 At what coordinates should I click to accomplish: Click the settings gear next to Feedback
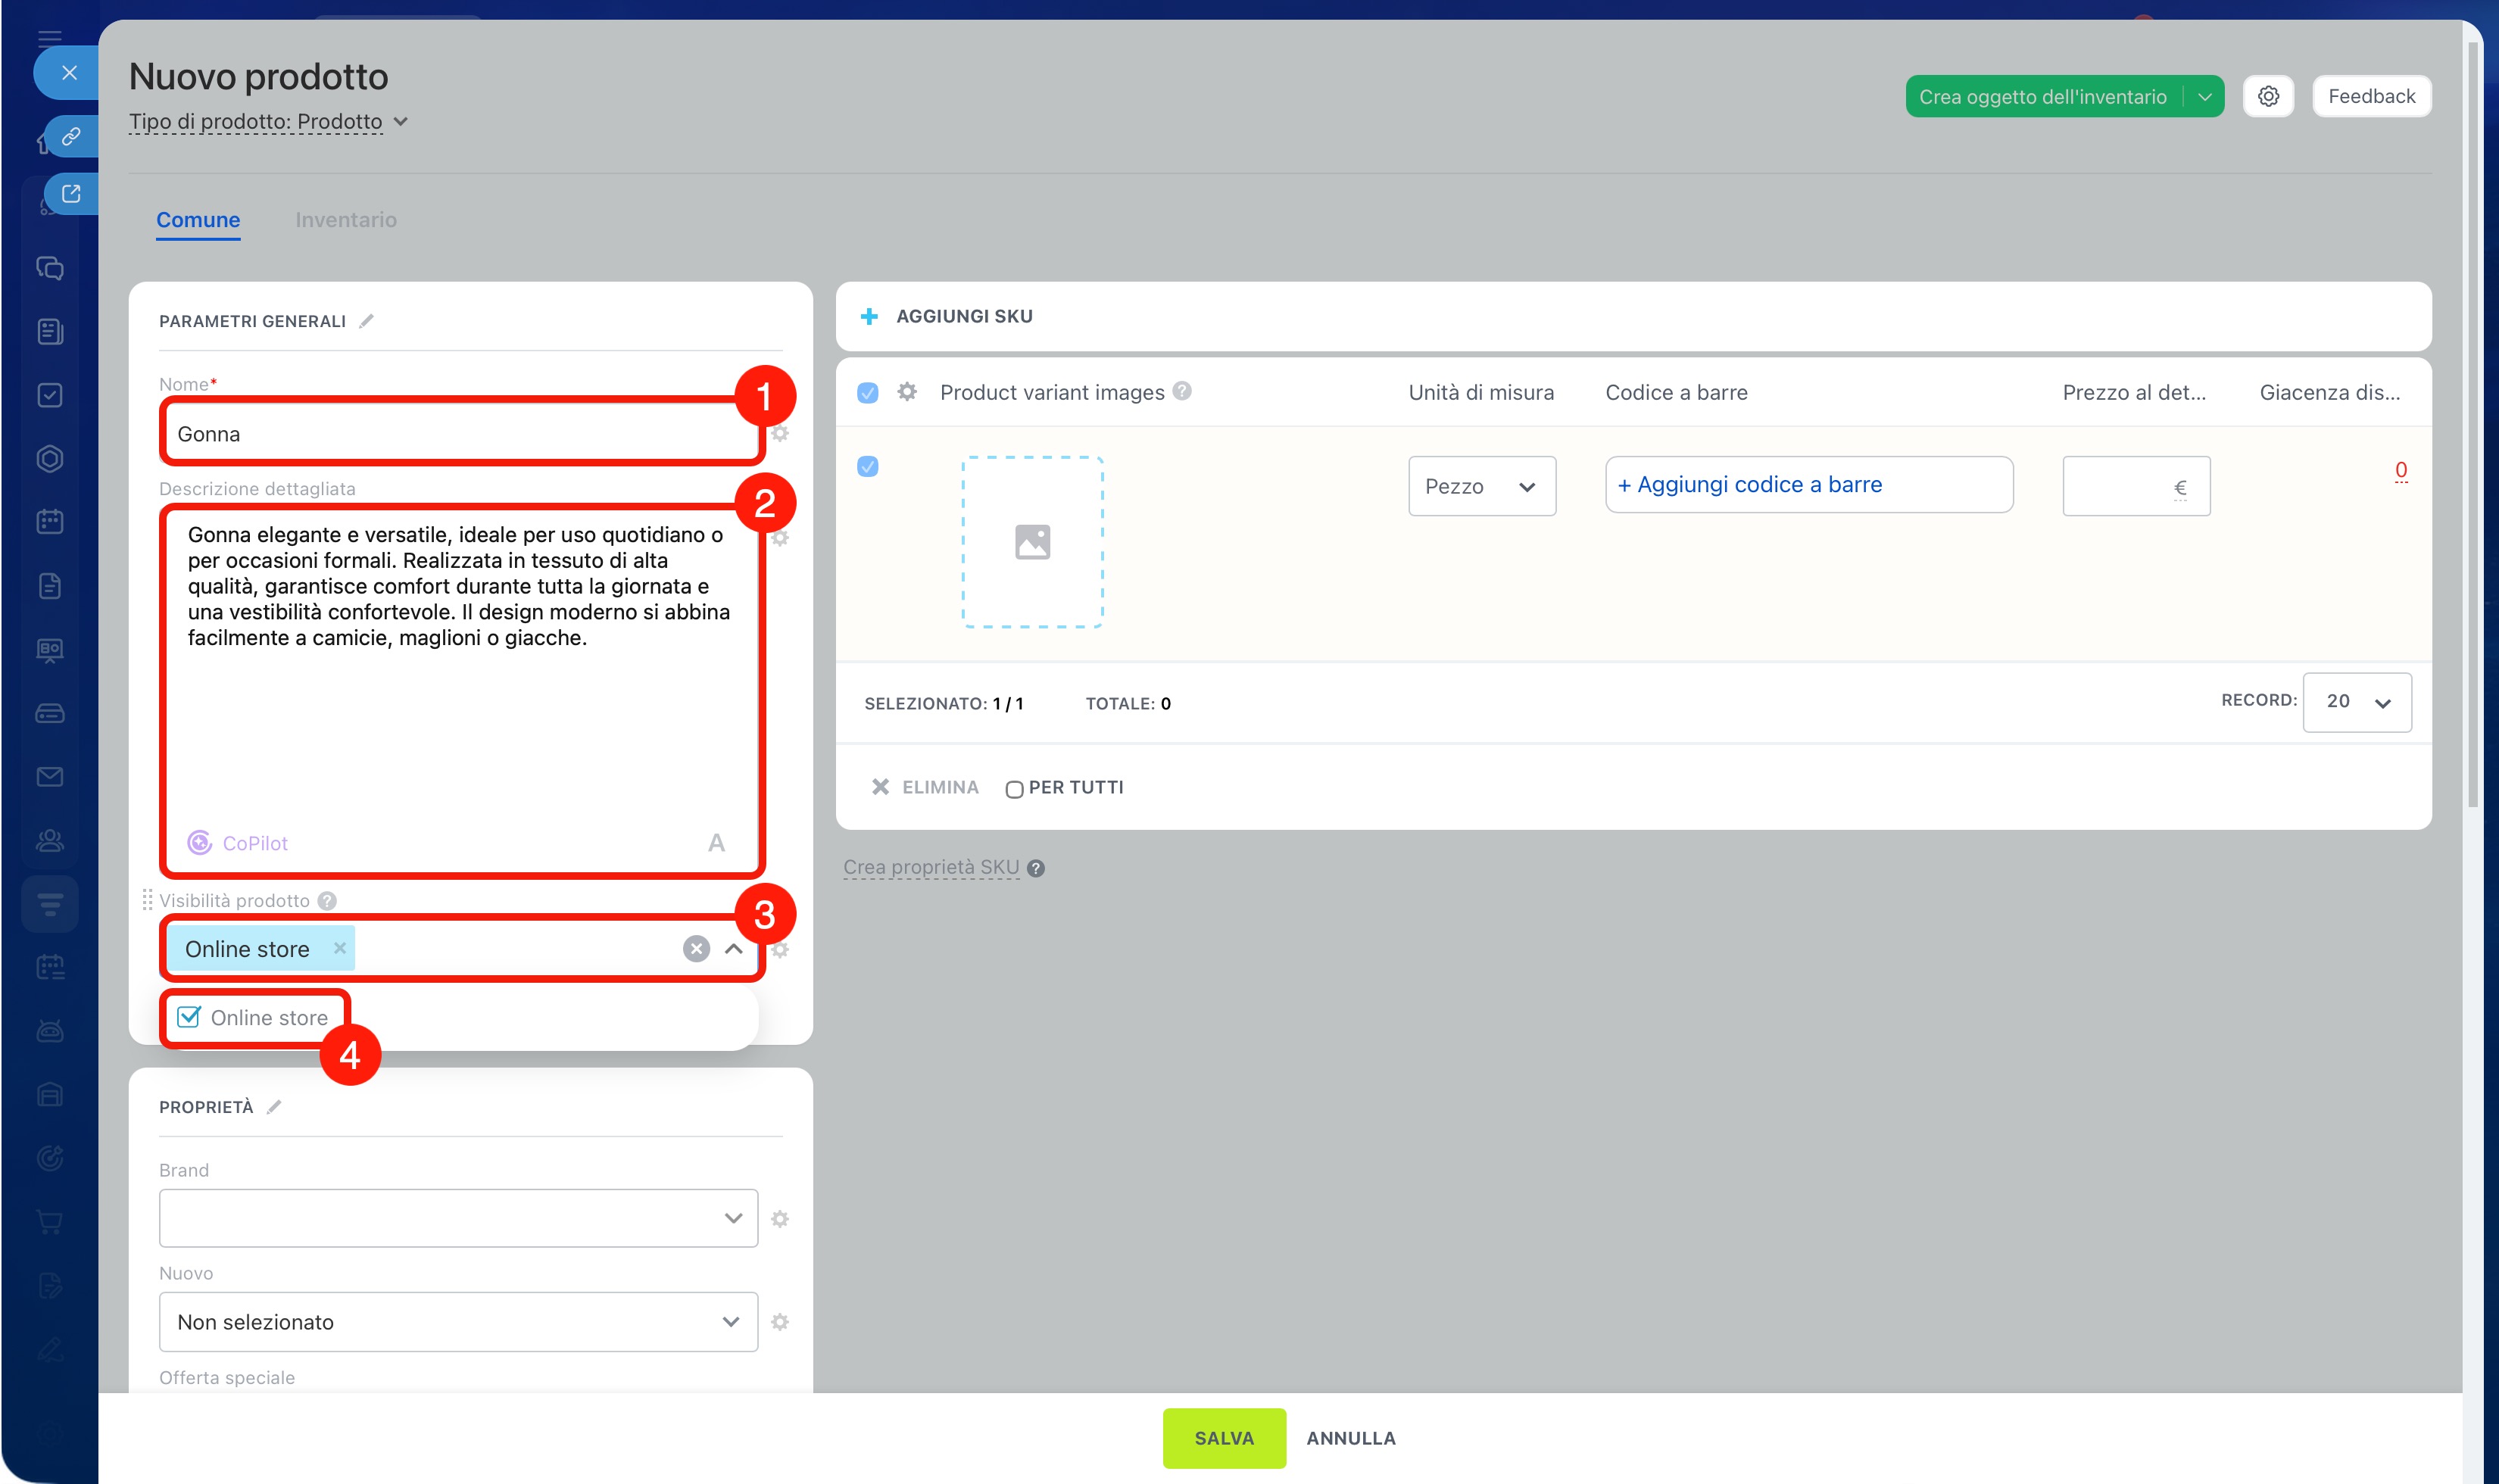point(2267,96)
